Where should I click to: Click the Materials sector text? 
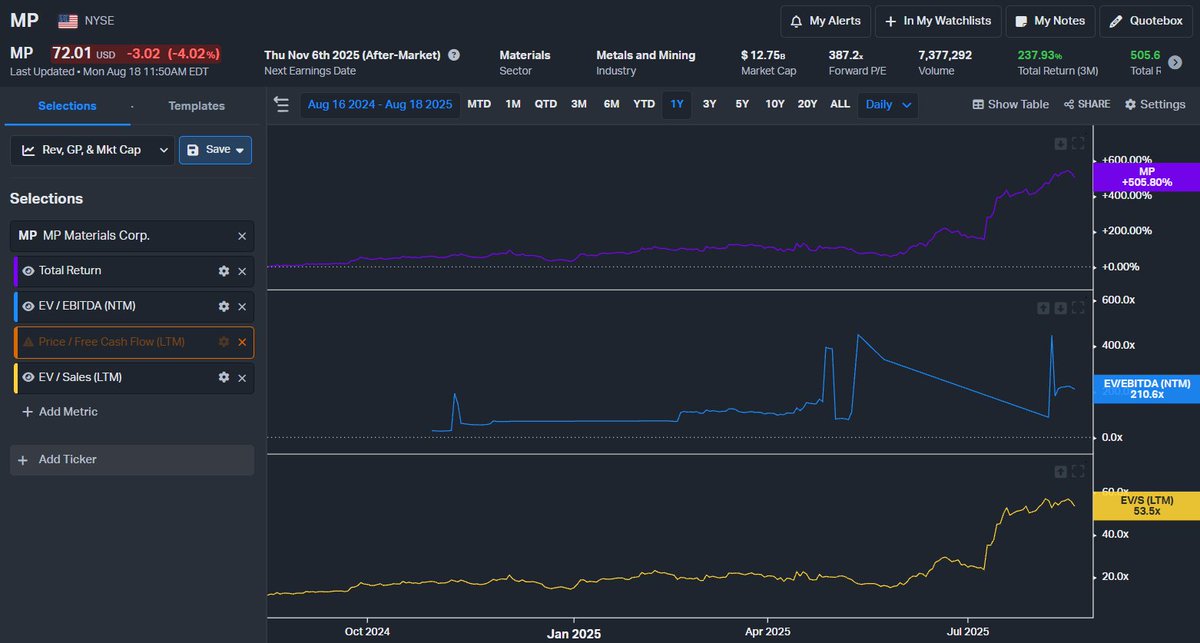pos(525,55)
